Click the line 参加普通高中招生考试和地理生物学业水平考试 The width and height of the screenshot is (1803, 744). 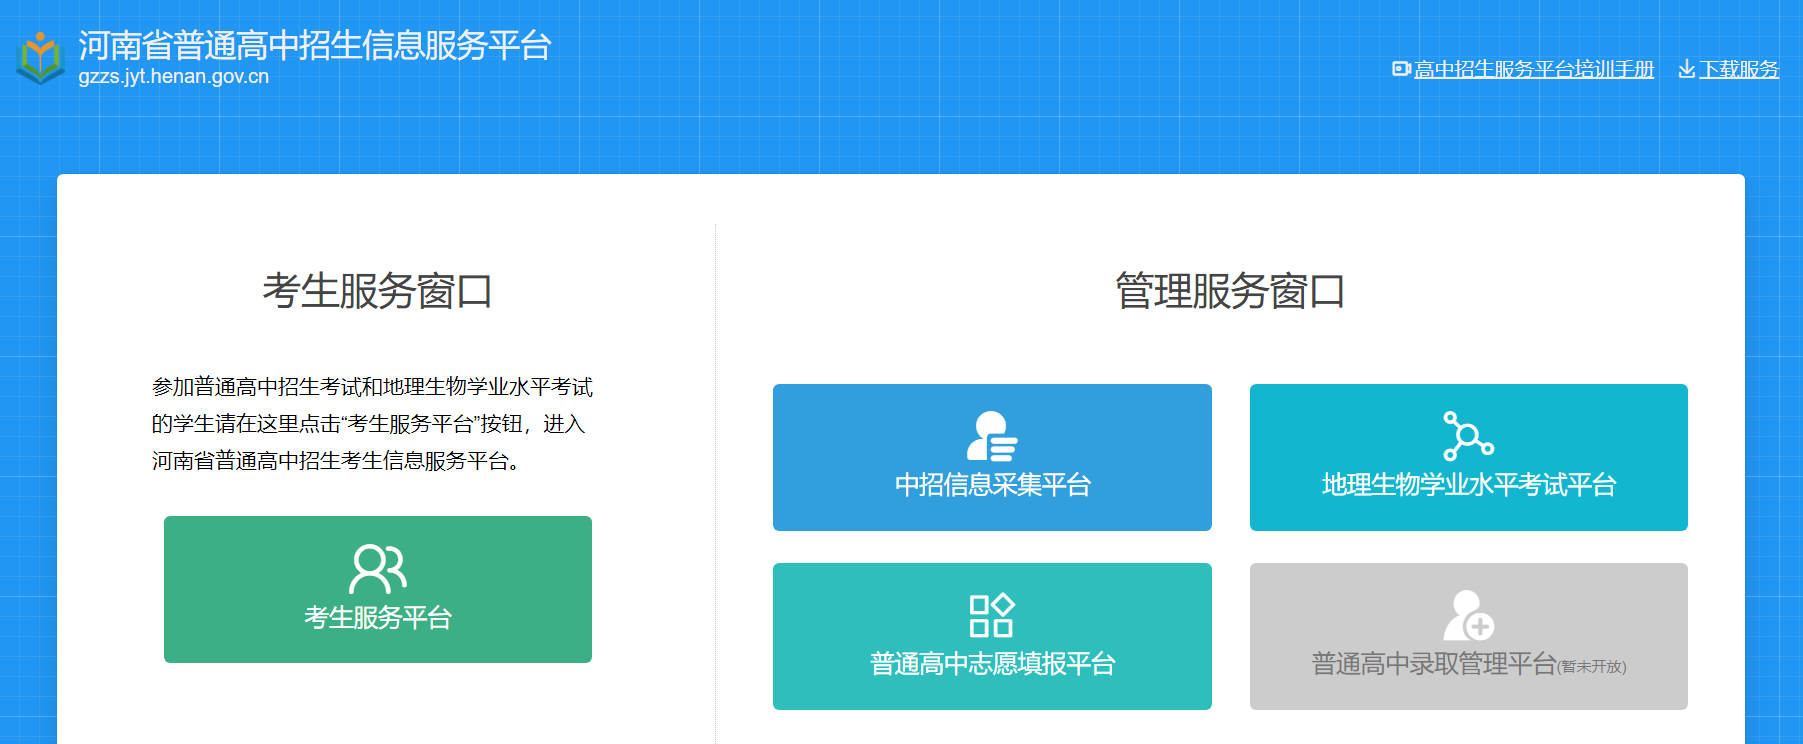372,387
